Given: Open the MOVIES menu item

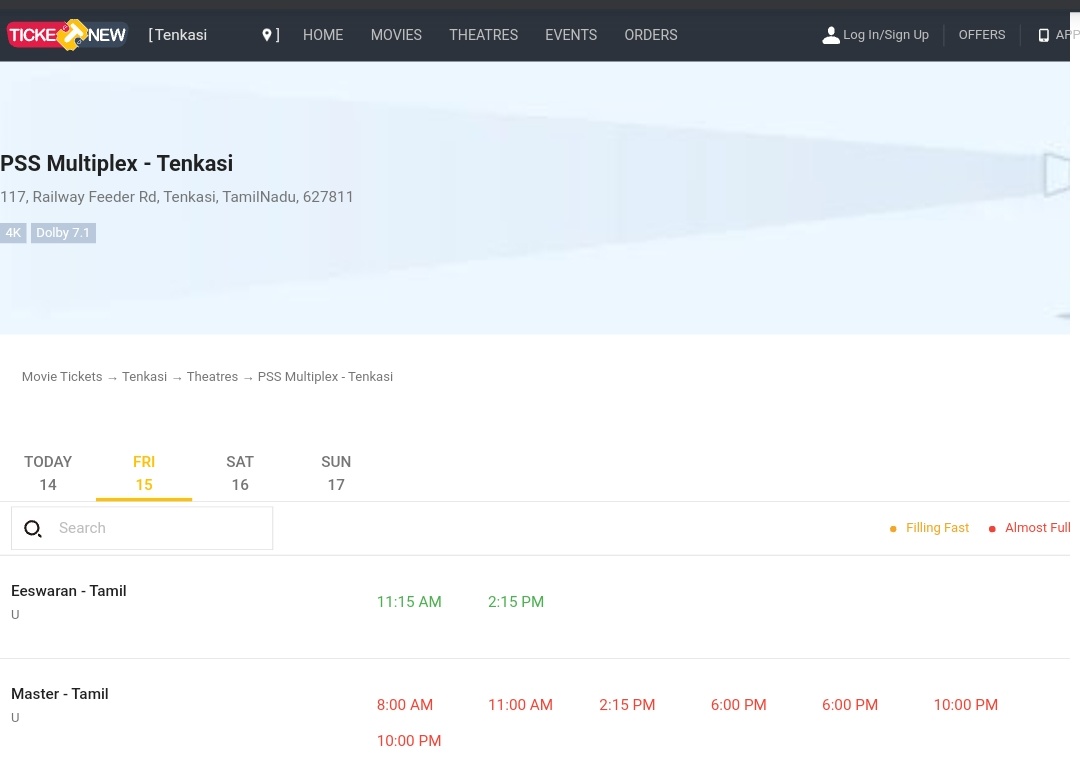Looking at the screenshot, I should pos(396,35).
